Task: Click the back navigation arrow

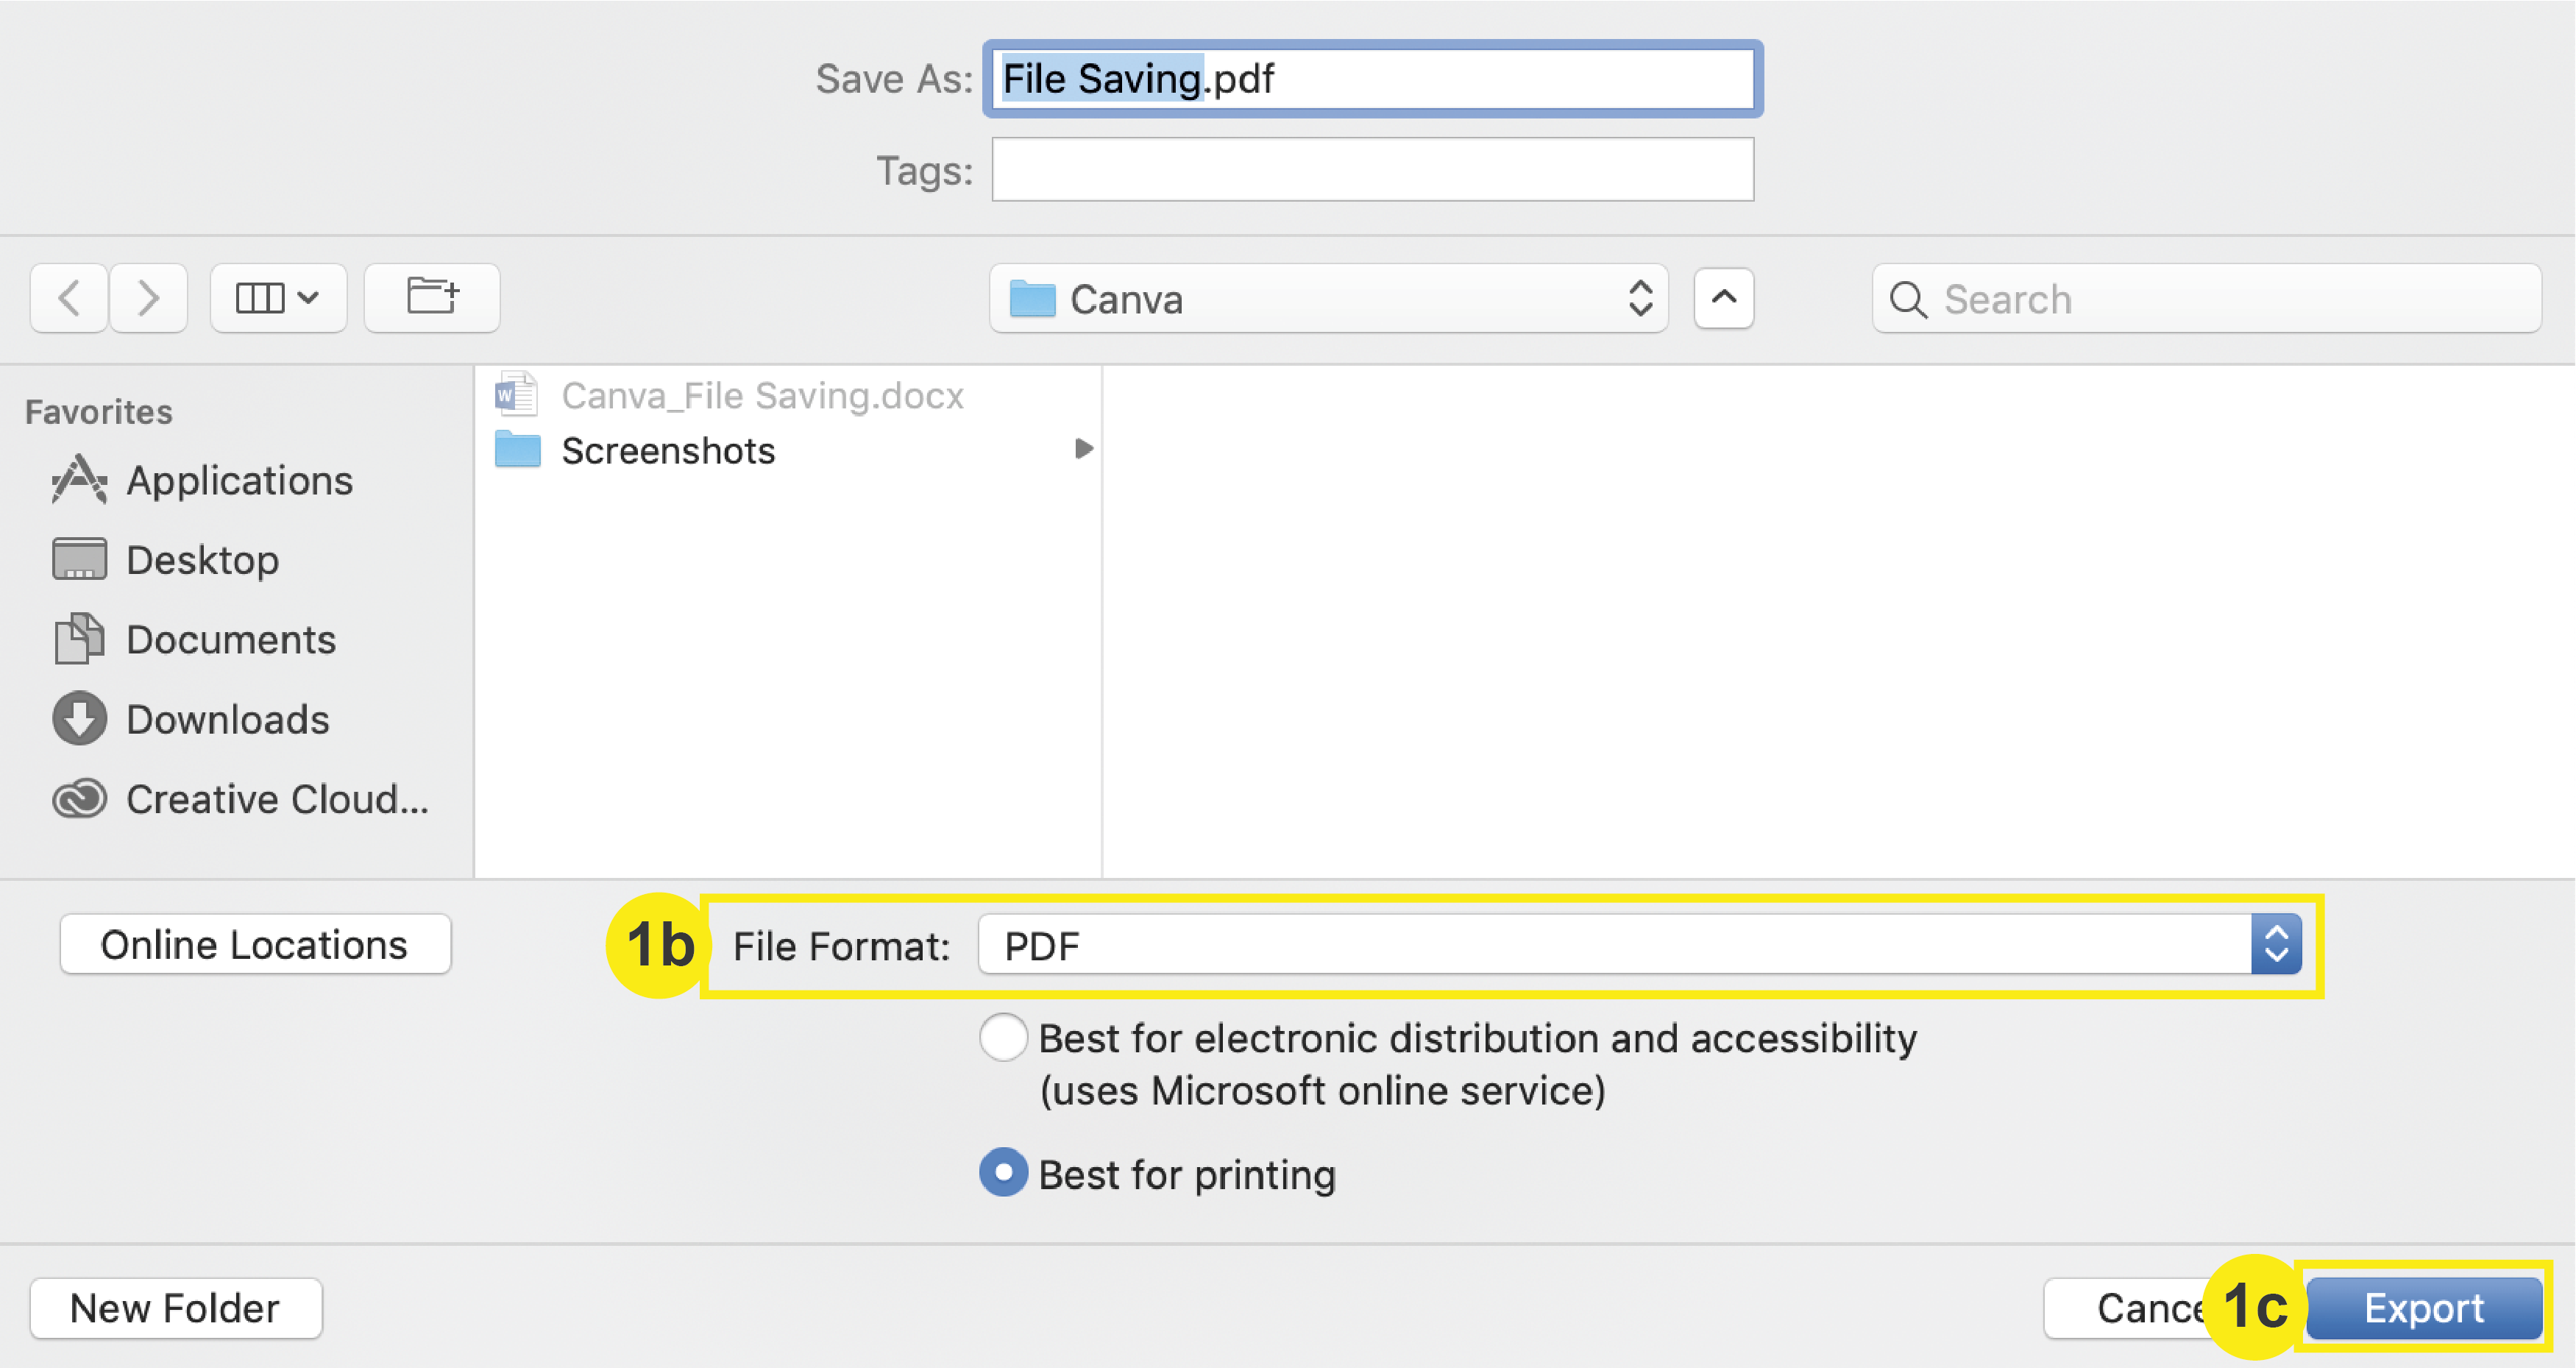Action: click(69, 298)
